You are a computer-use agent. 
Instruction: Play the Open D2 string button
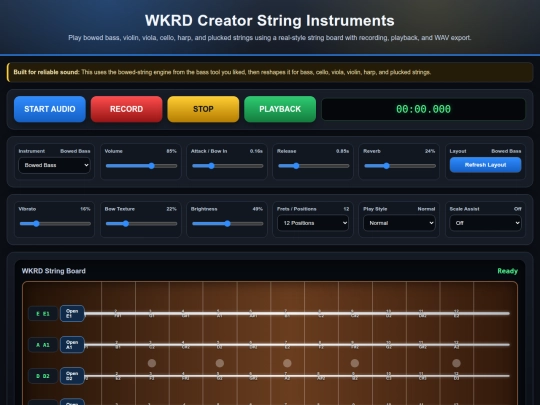[72, 376]
